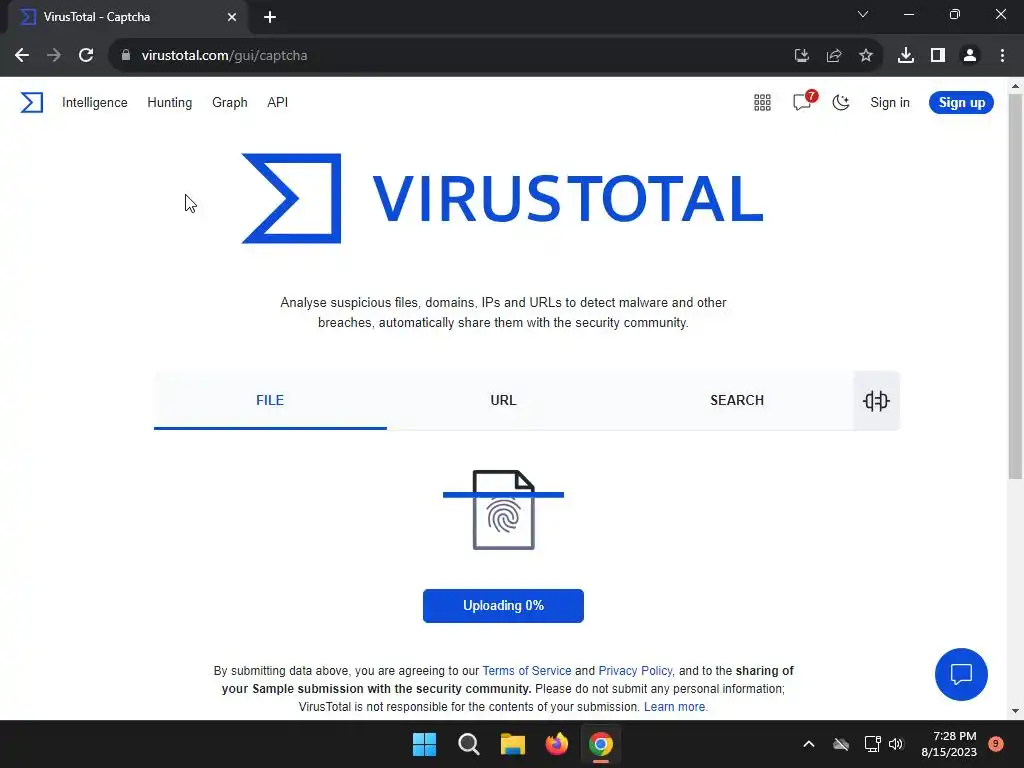The width and height of the screenshot is (1024, 768).
Task: Click Chrome icon in taskbar
Action: (x=601, y=744)
